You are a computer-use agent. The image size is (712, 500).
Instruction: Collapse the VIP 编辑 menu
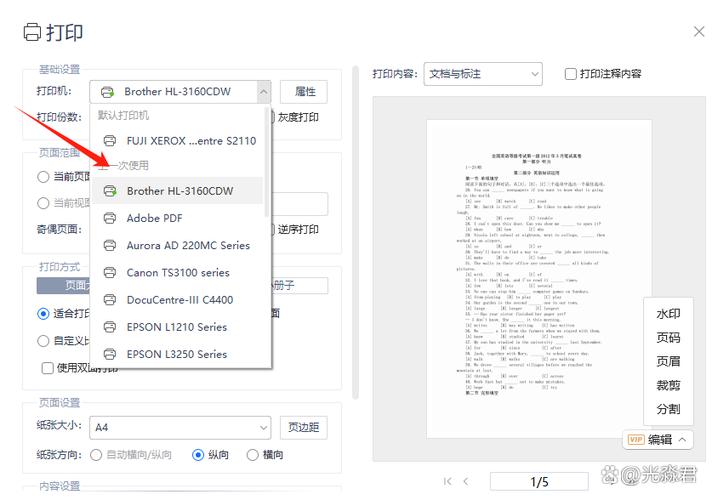click(x=682, y=440)
